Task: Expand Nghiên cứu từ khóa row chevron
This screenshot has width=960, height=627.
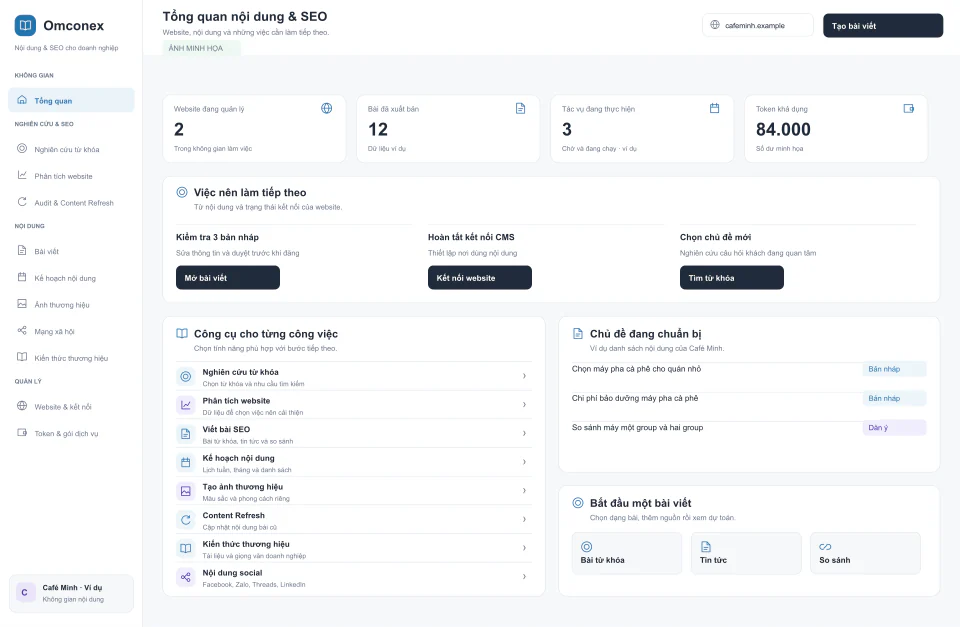Action: tap(524, 376)
